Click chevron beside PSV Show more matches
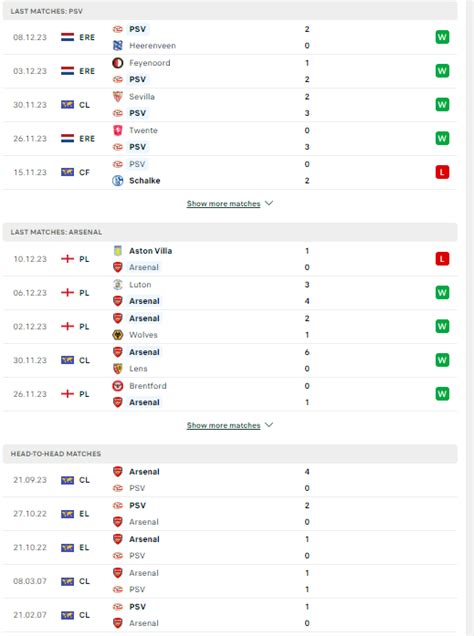The image size is (474, 636). coord(269,203)
